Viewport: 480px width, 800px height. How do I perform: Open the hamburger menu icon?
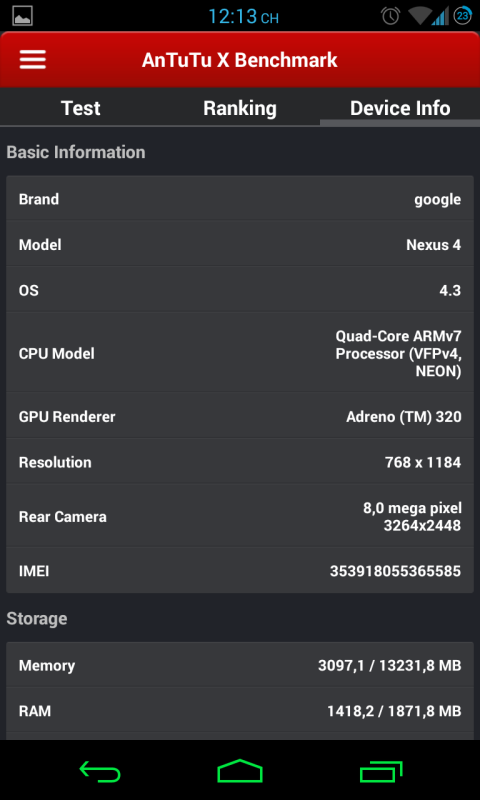(33, 60)
